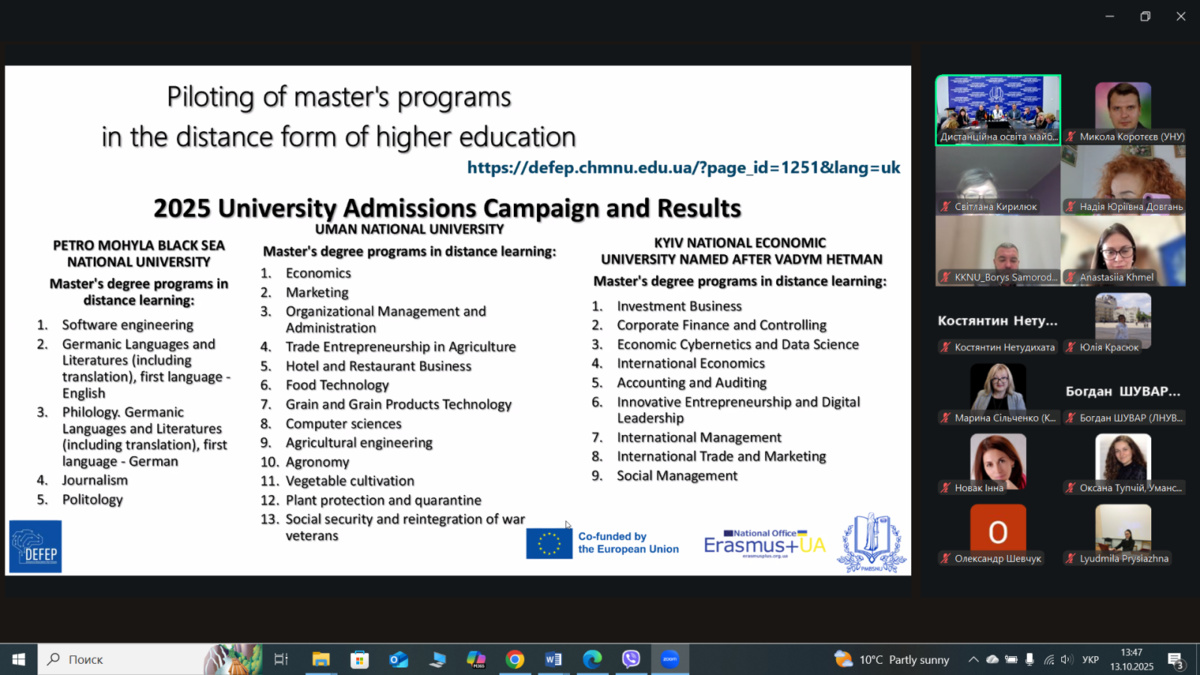The image size is (1200, 675).
Task: Switch the УКР keyboard language
Action: (x=1091, y=660)
